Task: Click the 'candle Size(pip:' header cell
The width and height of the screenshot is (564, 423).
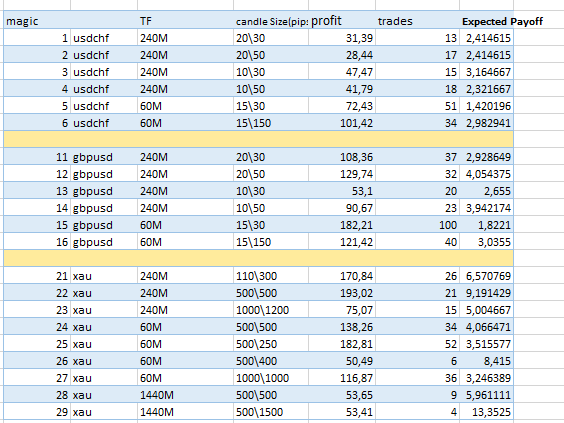Action: (271, 21)
